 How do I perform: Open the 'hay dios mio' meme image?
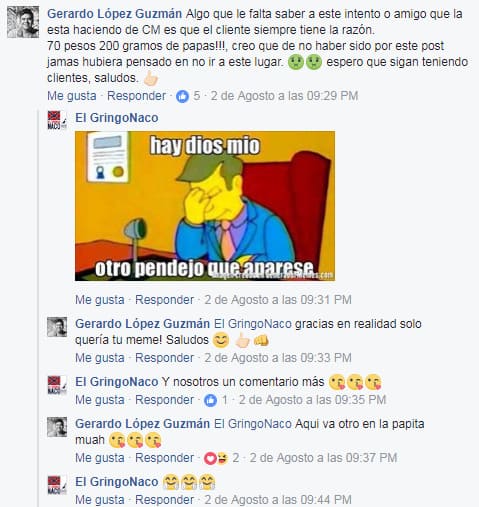(205, 206)
